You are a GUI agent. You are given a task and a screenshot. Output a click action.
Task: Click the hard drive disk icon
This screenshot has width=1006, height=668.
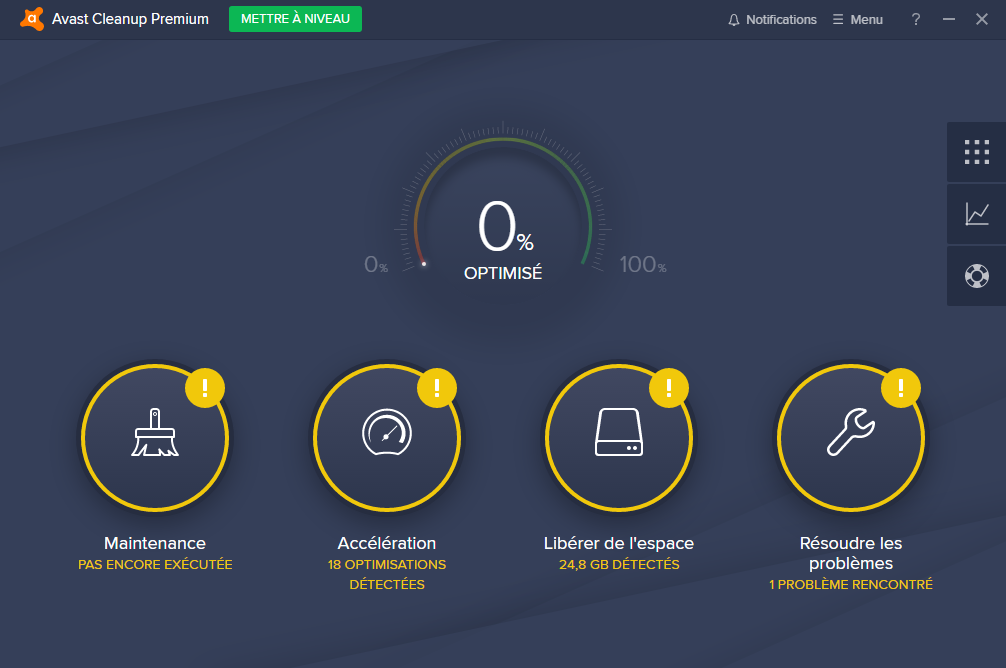[618, 435]
